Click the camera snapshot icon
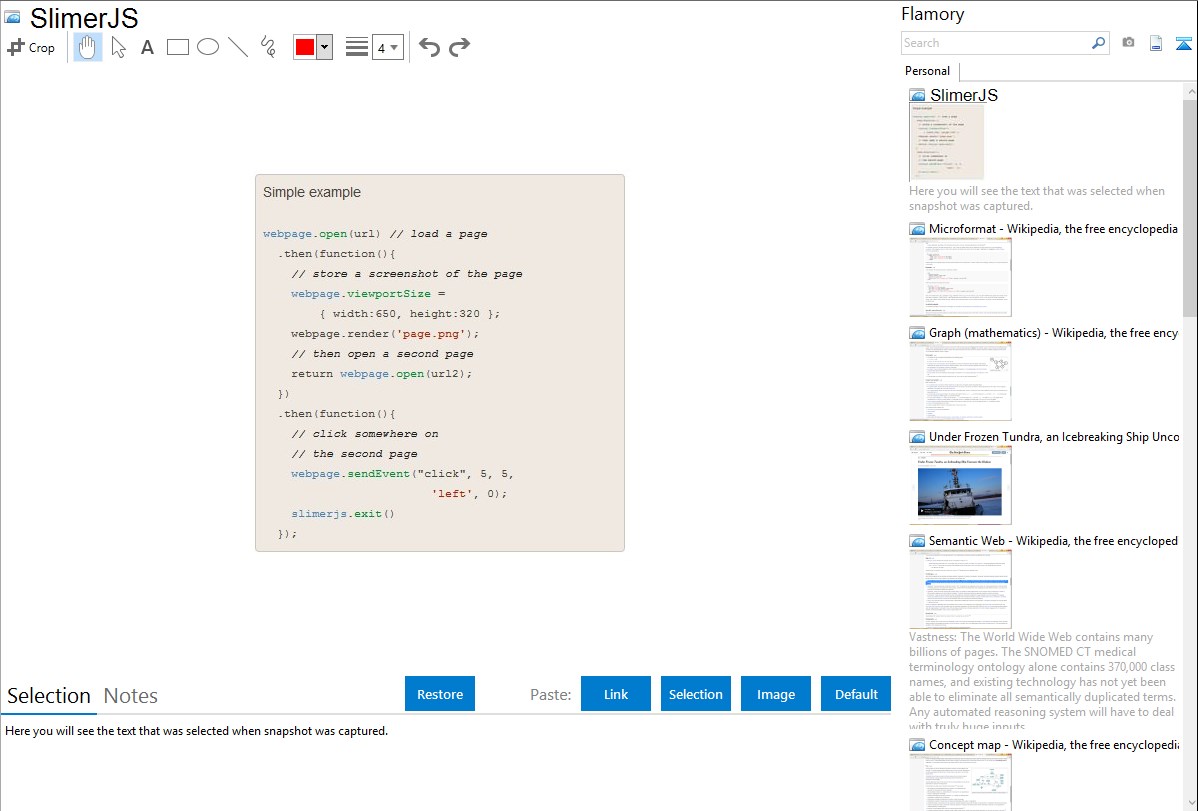 point(1128,43)
